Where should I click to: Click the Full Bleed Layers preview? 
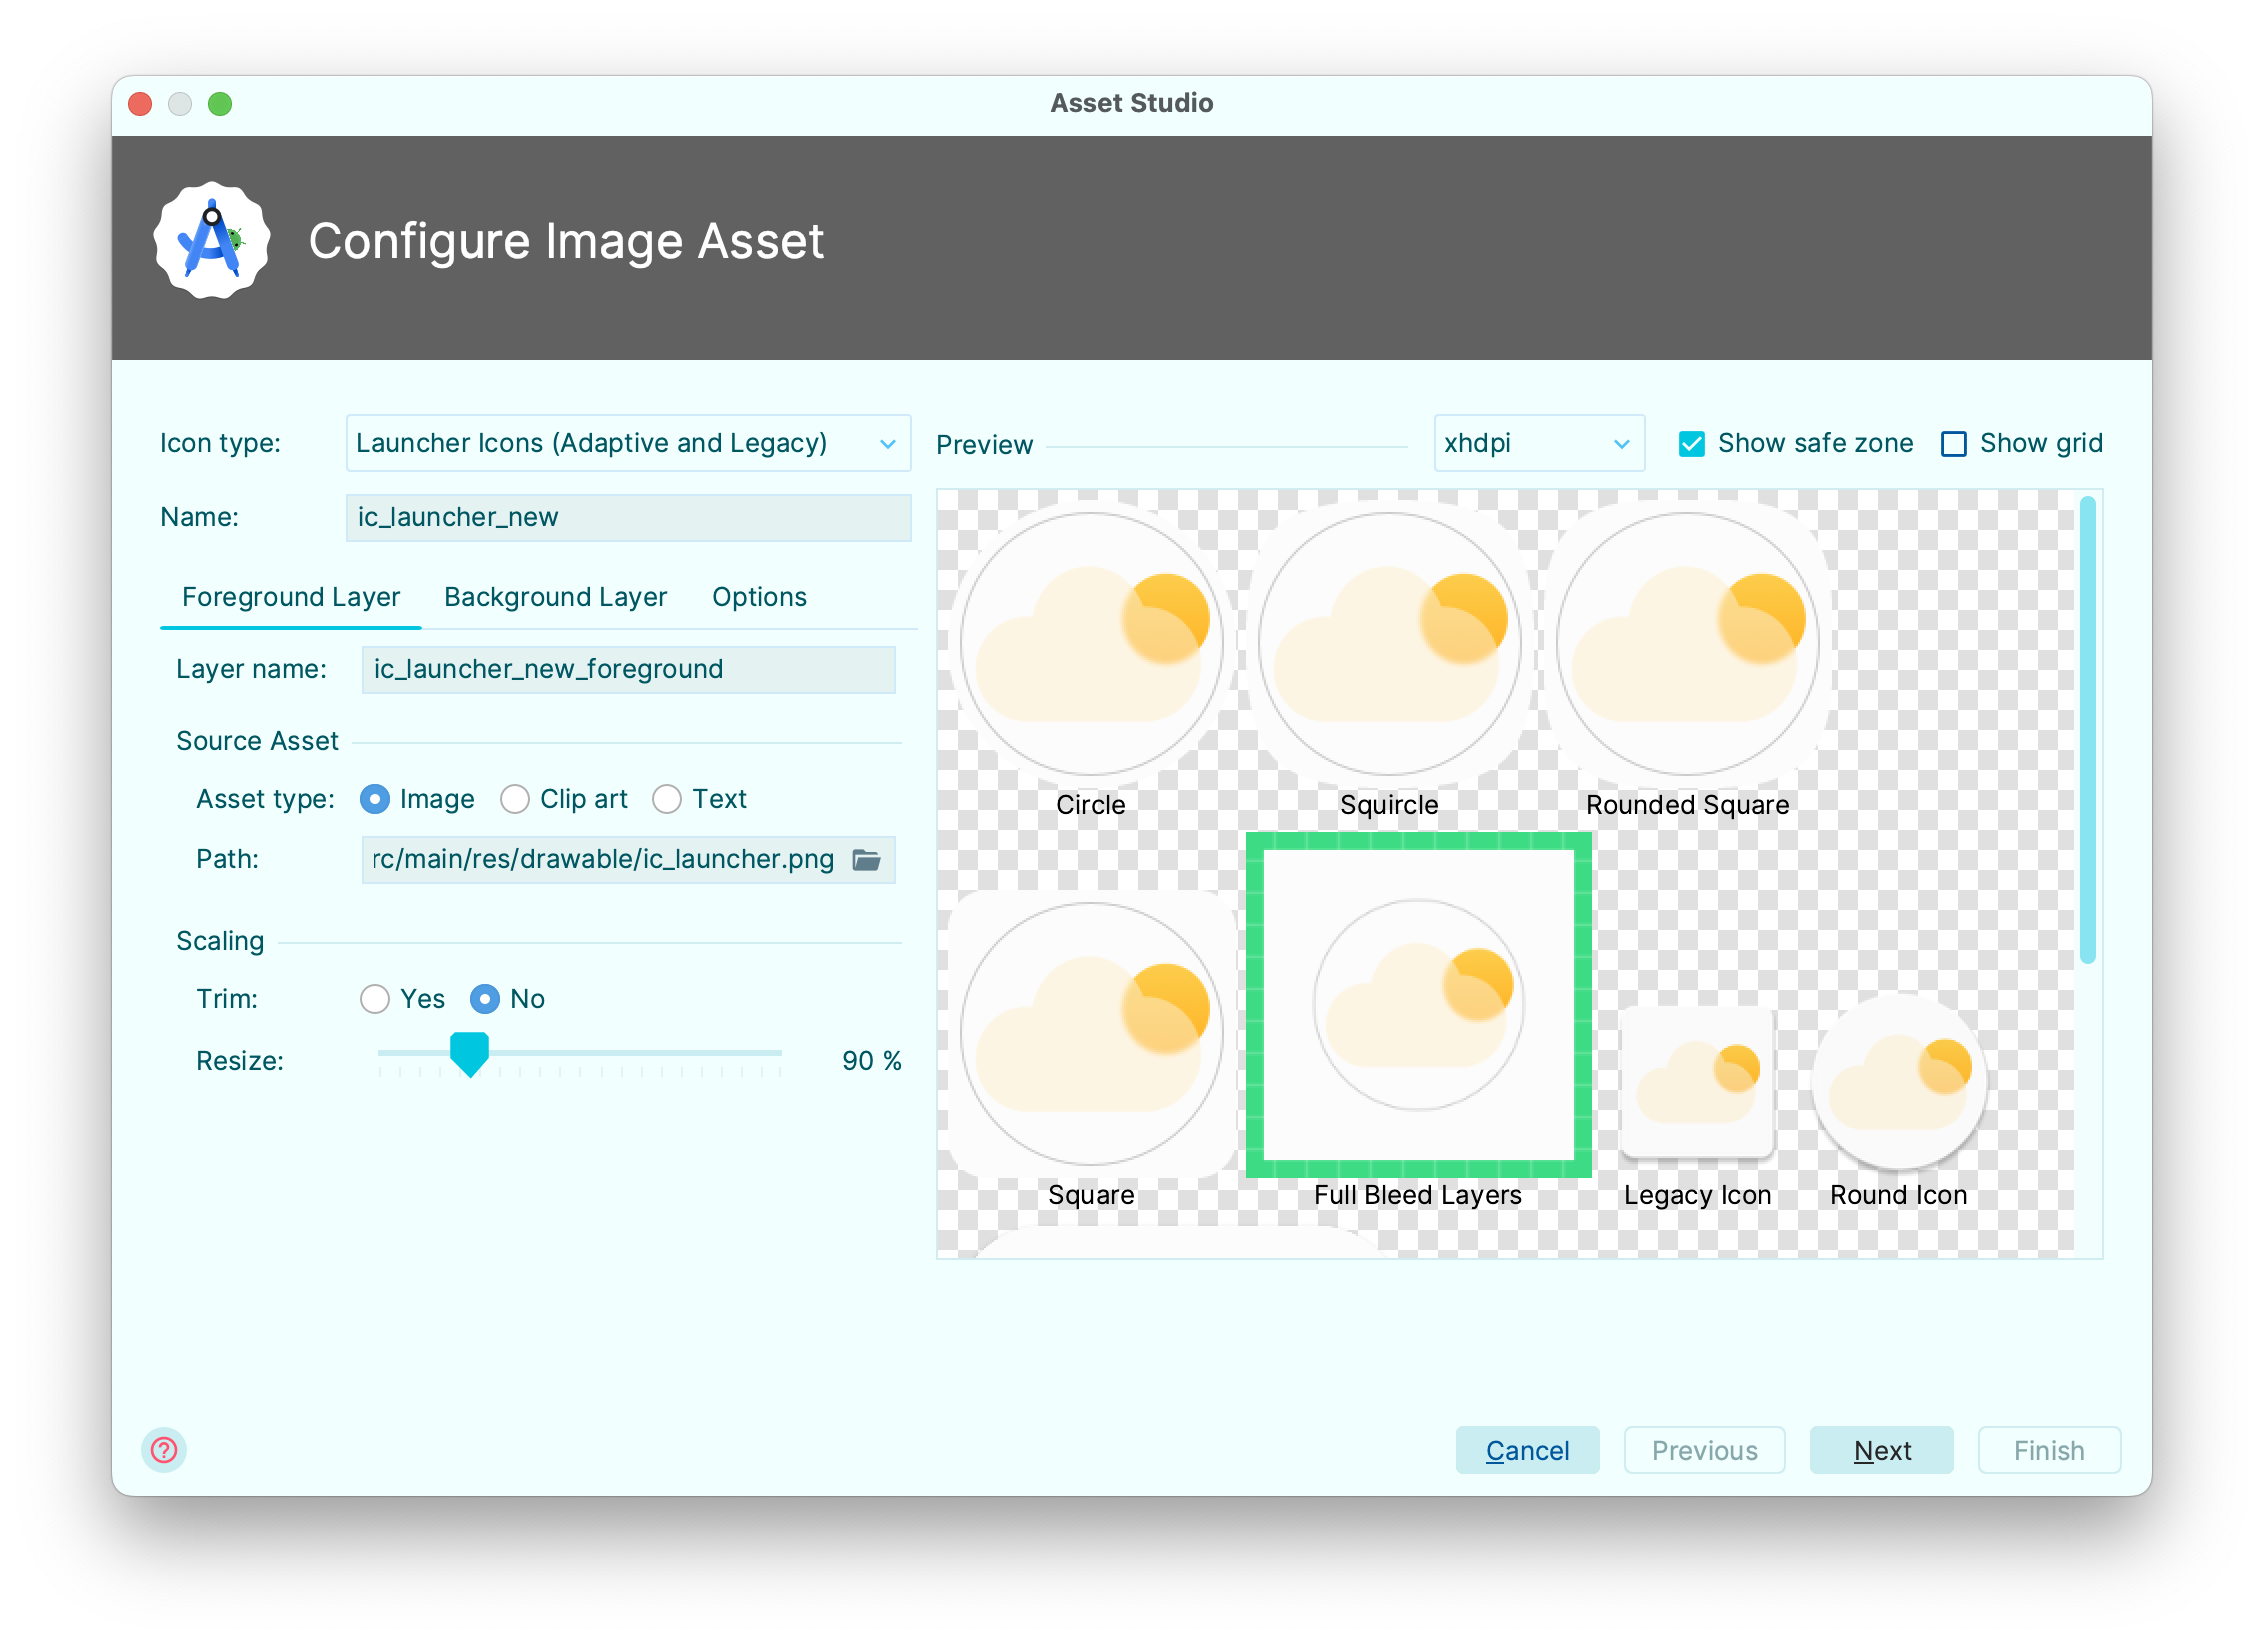click(1418, 1005)
